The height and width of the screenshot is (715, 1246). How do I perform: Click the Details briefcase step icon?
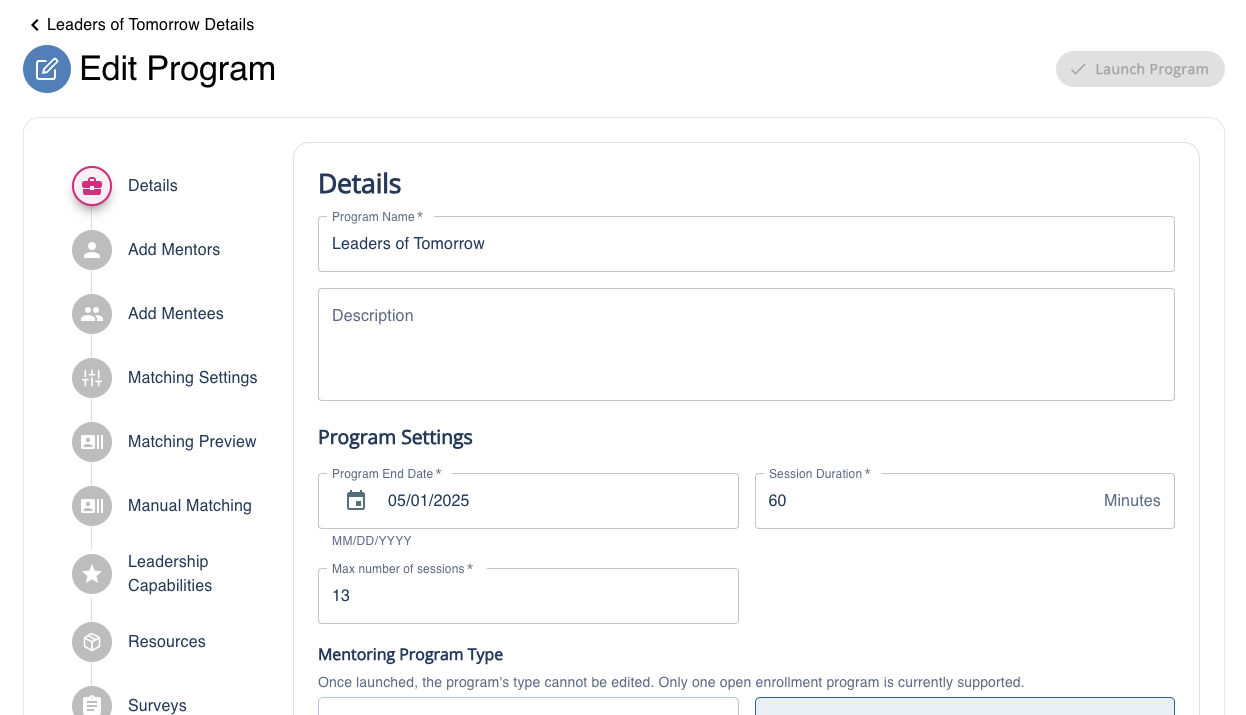[x=92, y=186]
